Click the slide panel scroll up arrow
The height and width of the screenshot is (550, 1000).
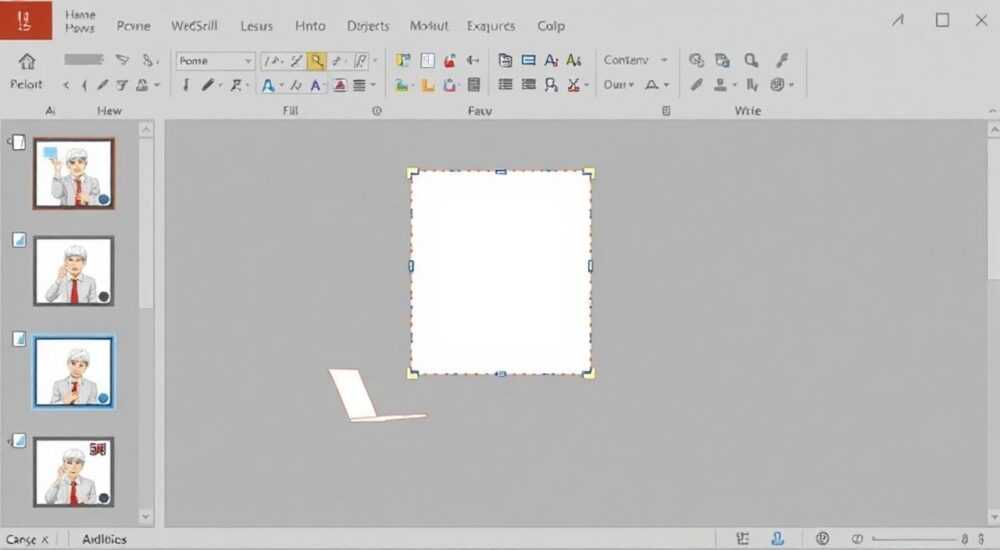pos(146,130)
